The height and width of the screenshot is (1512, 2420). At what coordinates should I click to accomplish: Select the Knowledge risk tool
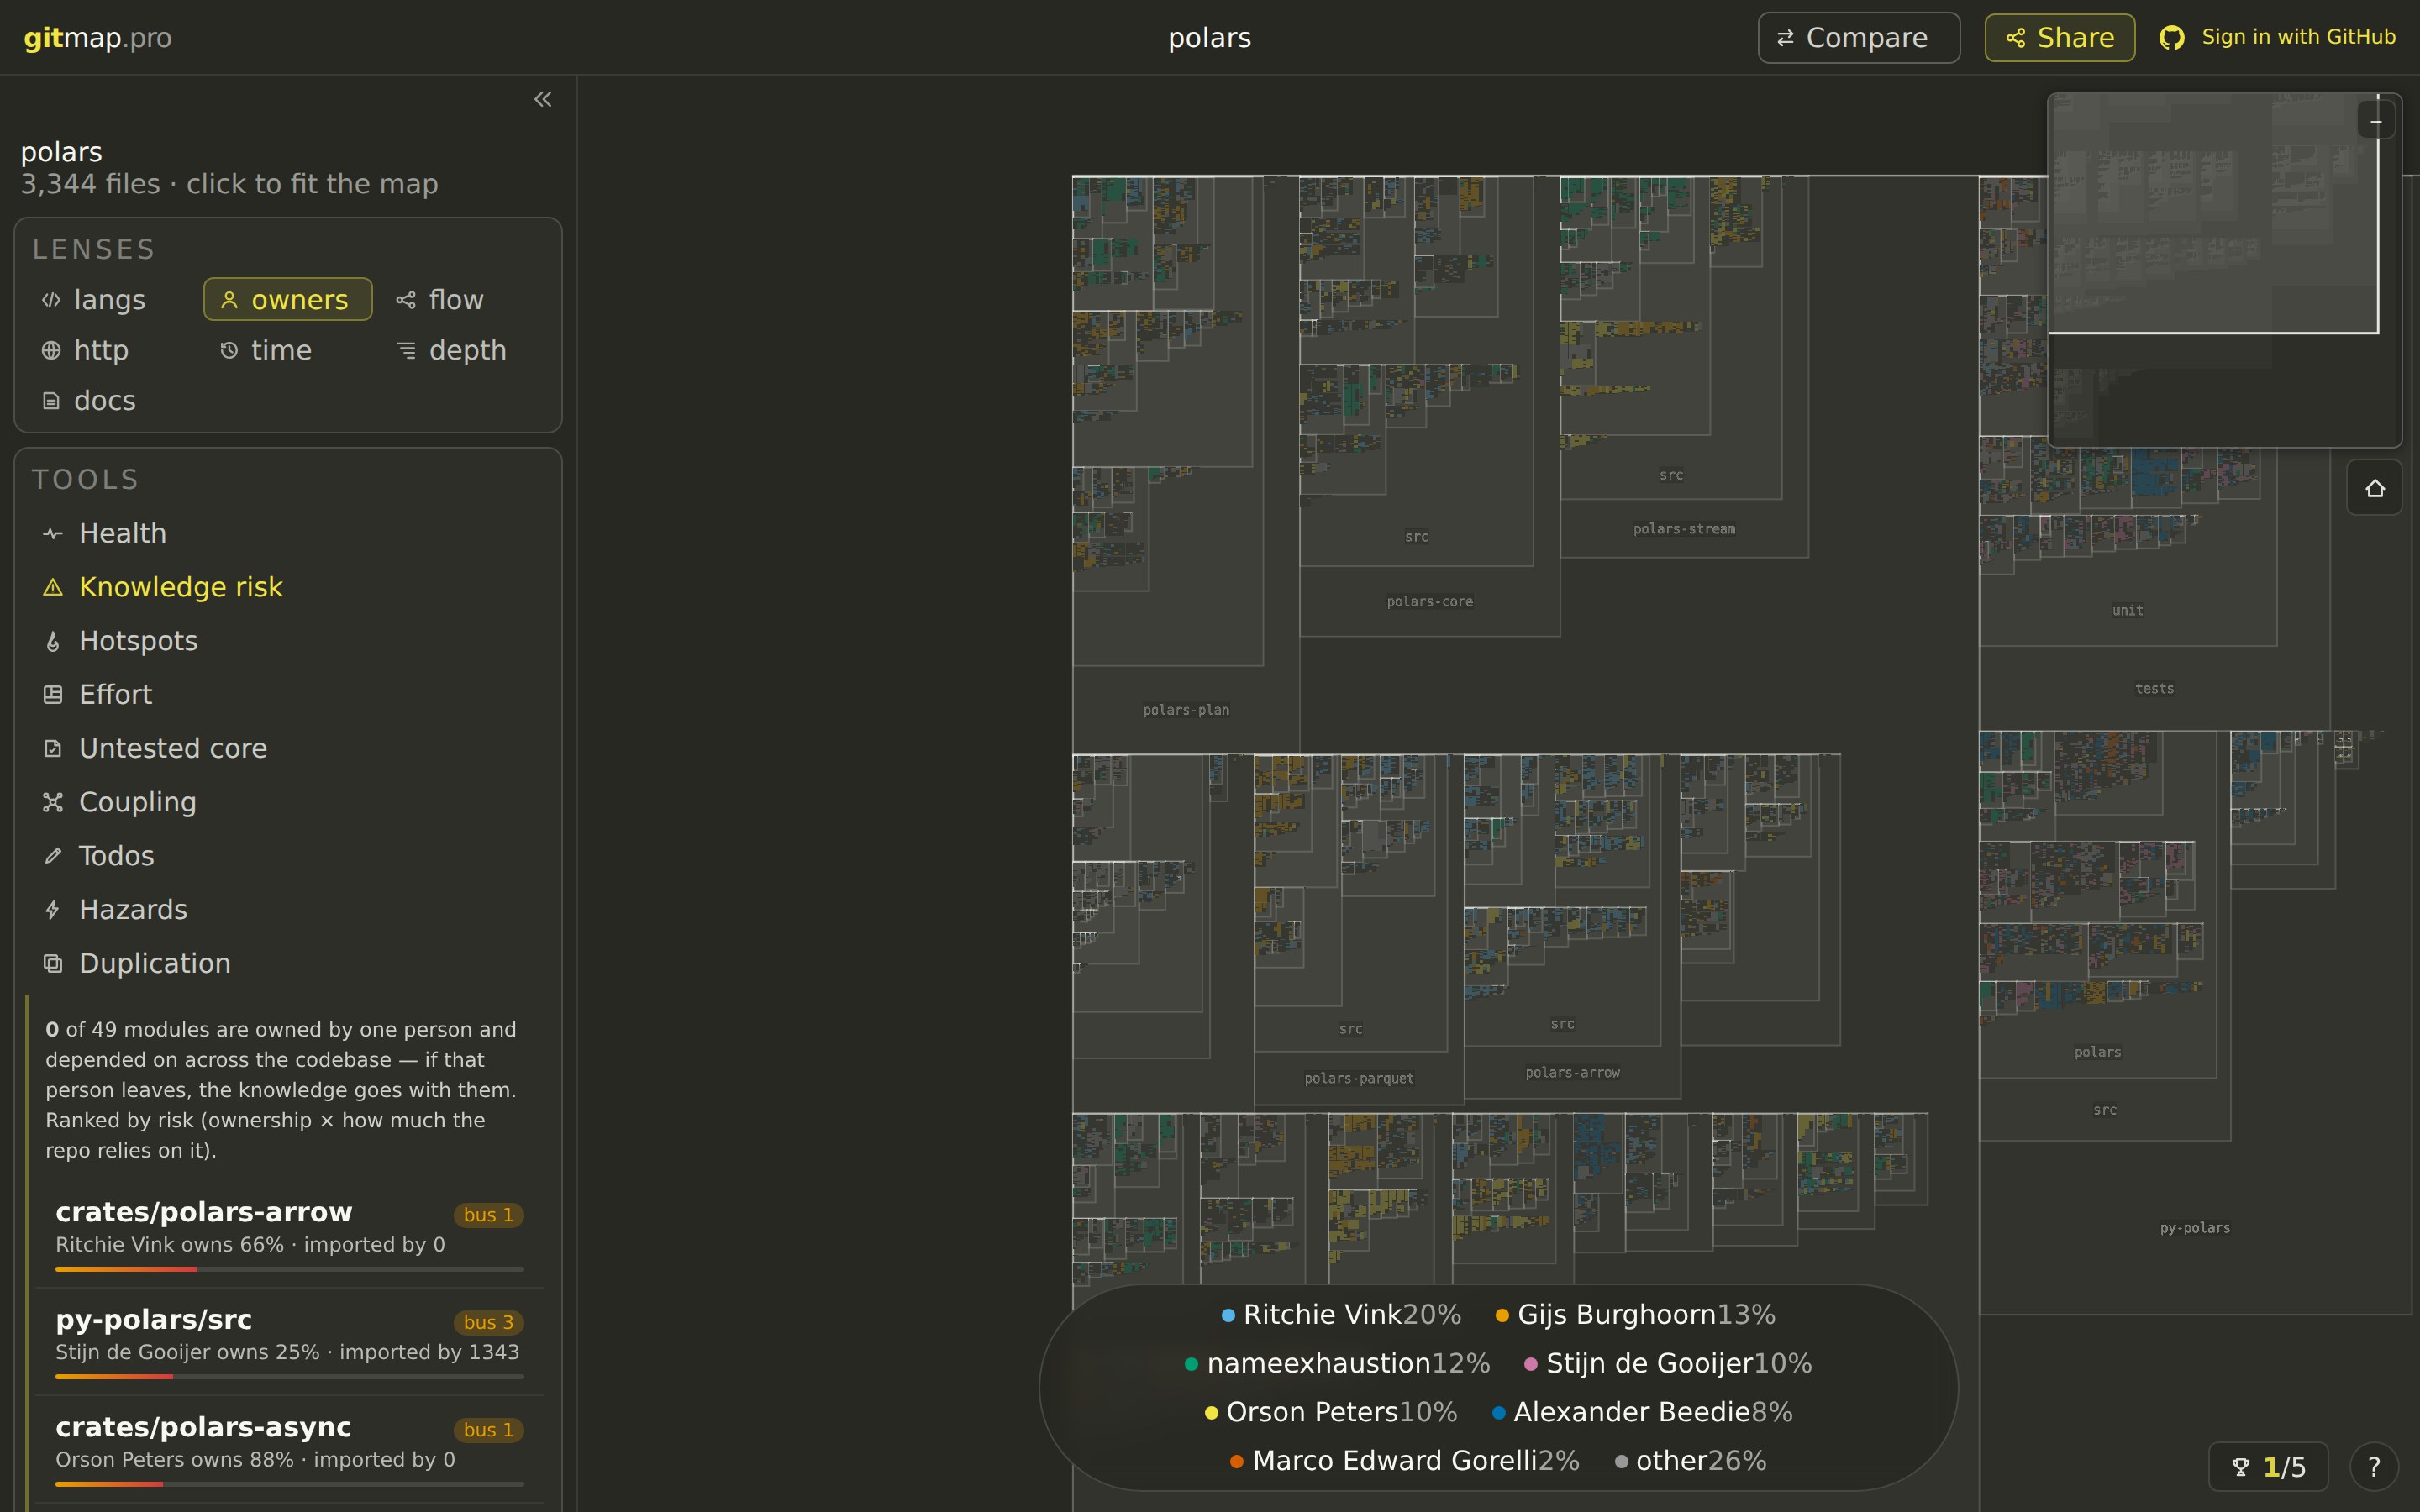[288, 587]
